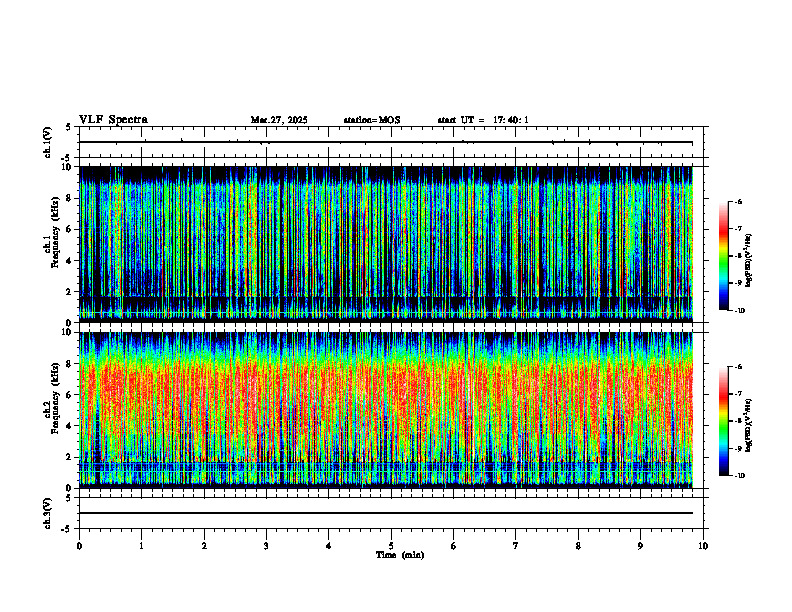Click the ch.1 spectrogram panel

coord(386,244)
